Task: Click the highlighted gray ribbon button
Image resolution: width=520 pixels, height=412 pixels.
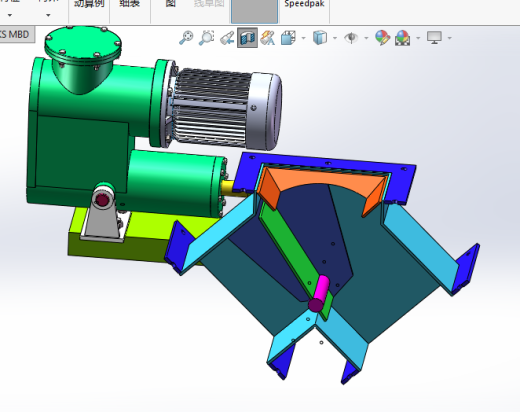Action: pos(254,11)
